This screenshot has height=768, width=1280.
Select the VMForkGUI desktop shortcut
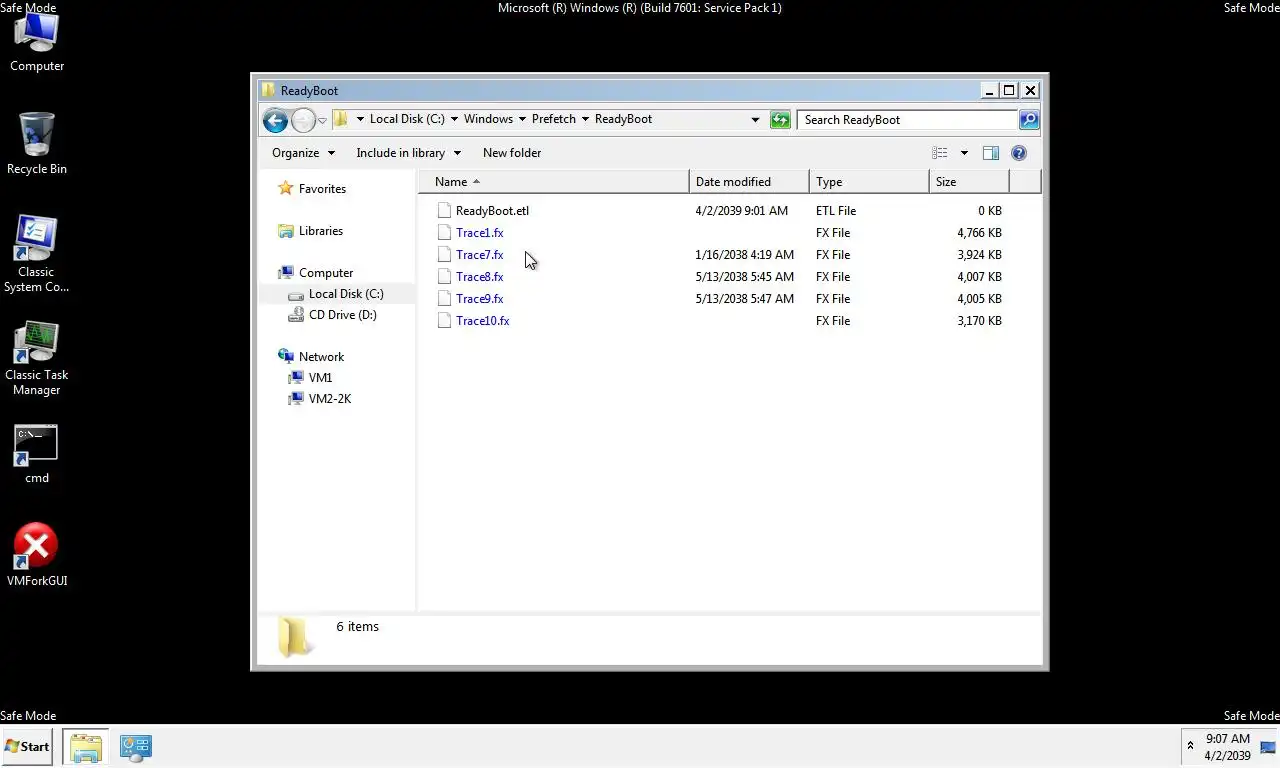click(37, 554)
